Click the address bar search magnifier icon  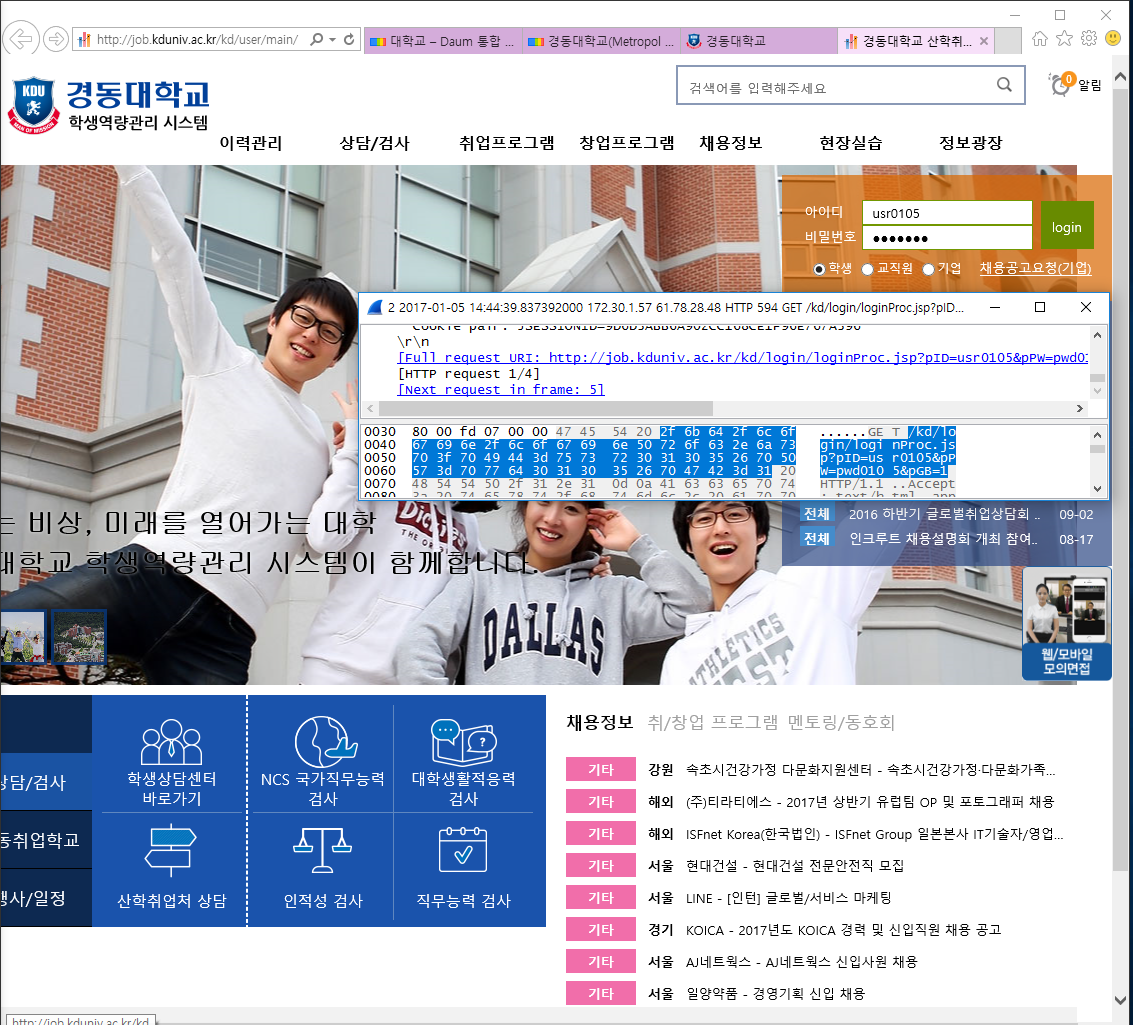click(x=316, y=39)
